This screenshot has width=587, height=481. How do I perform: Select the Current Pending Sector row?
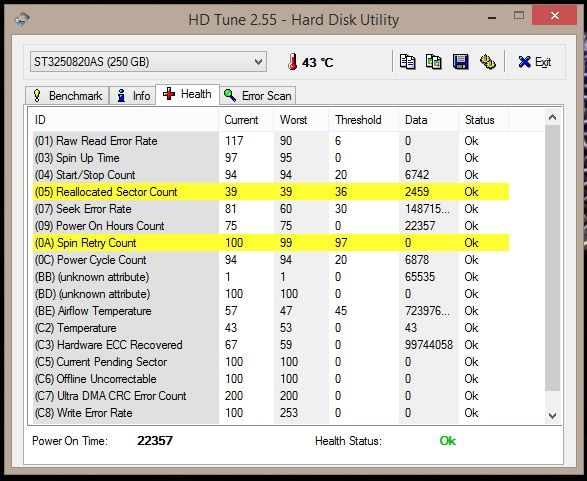click(271, 362)
